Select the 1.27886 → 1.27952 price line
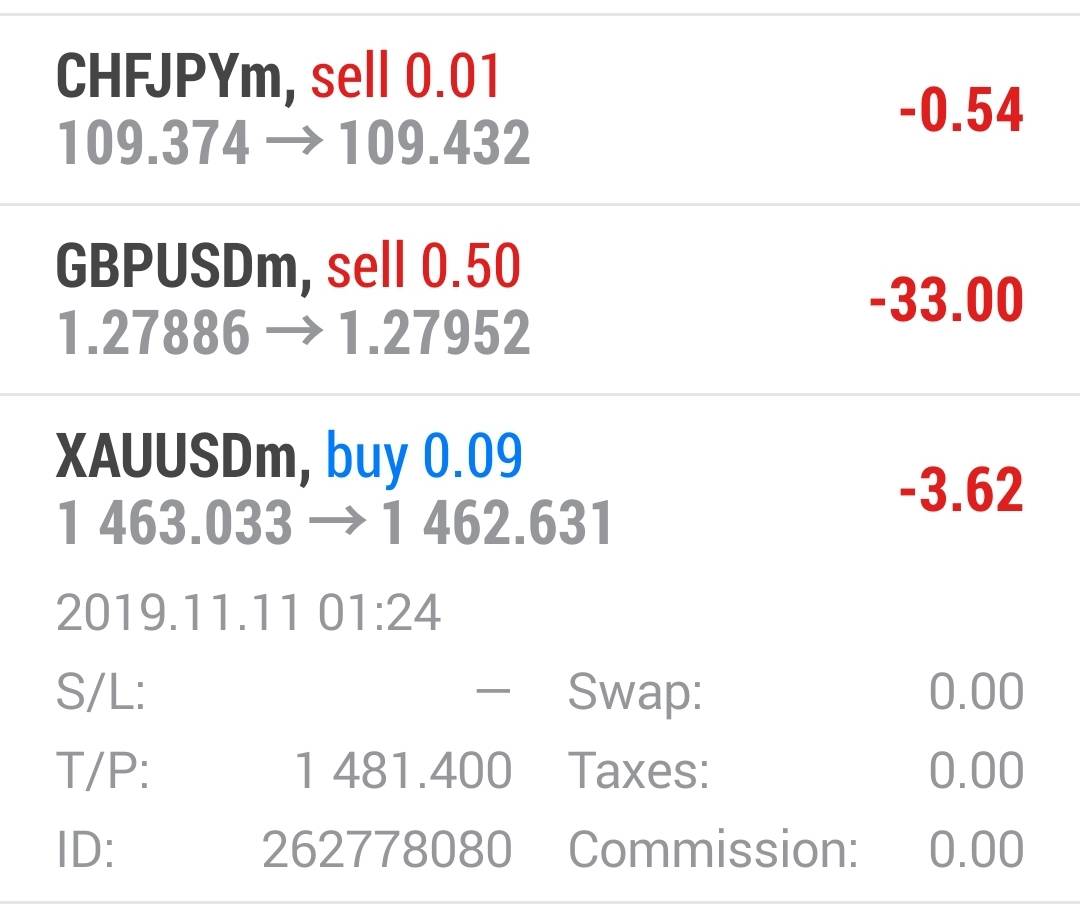The image size is (1080, 905). [293, 334]
